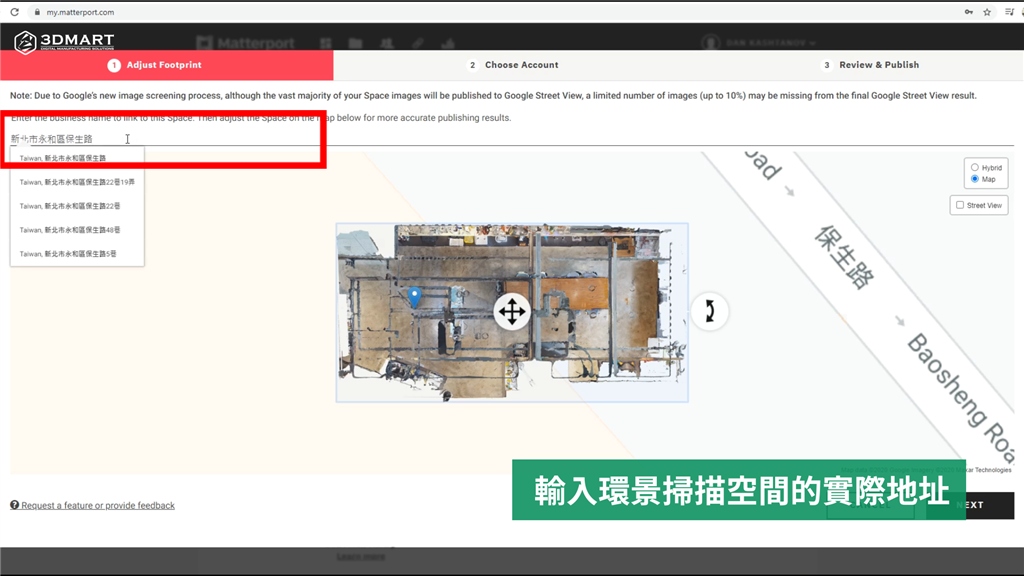Click the question mark help icon near feedback
Viewport: 1024px width, 576px height.
(x=14, y=505)
